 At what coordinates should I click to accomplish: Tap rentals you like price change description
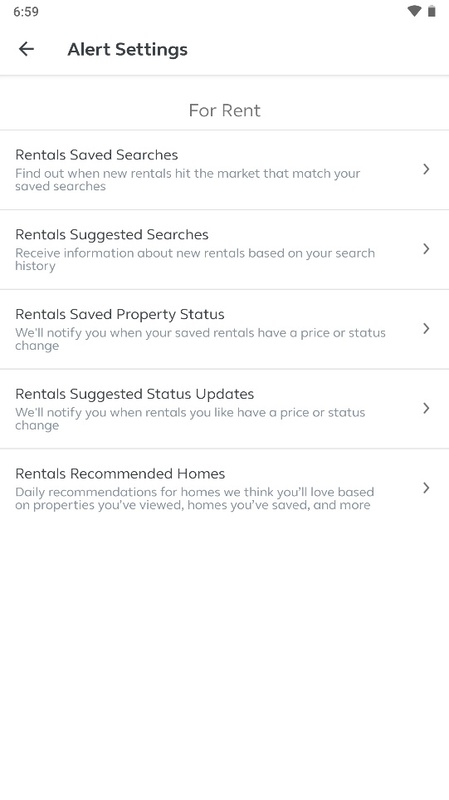(190, 418)
